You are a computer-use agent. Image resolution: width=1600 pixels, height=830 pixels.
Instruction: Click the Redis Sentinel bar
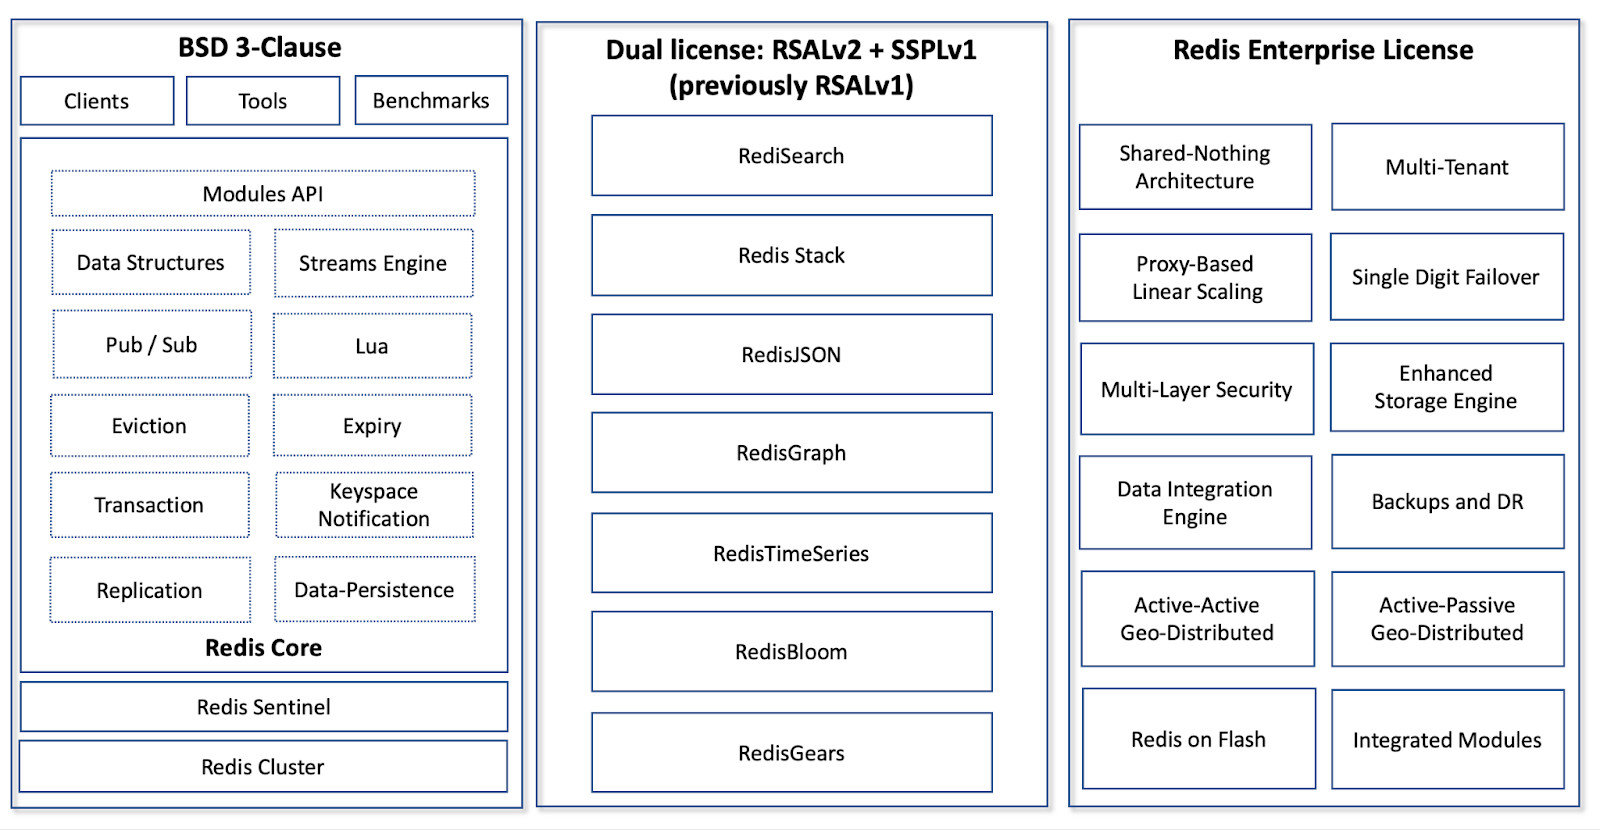264,707
